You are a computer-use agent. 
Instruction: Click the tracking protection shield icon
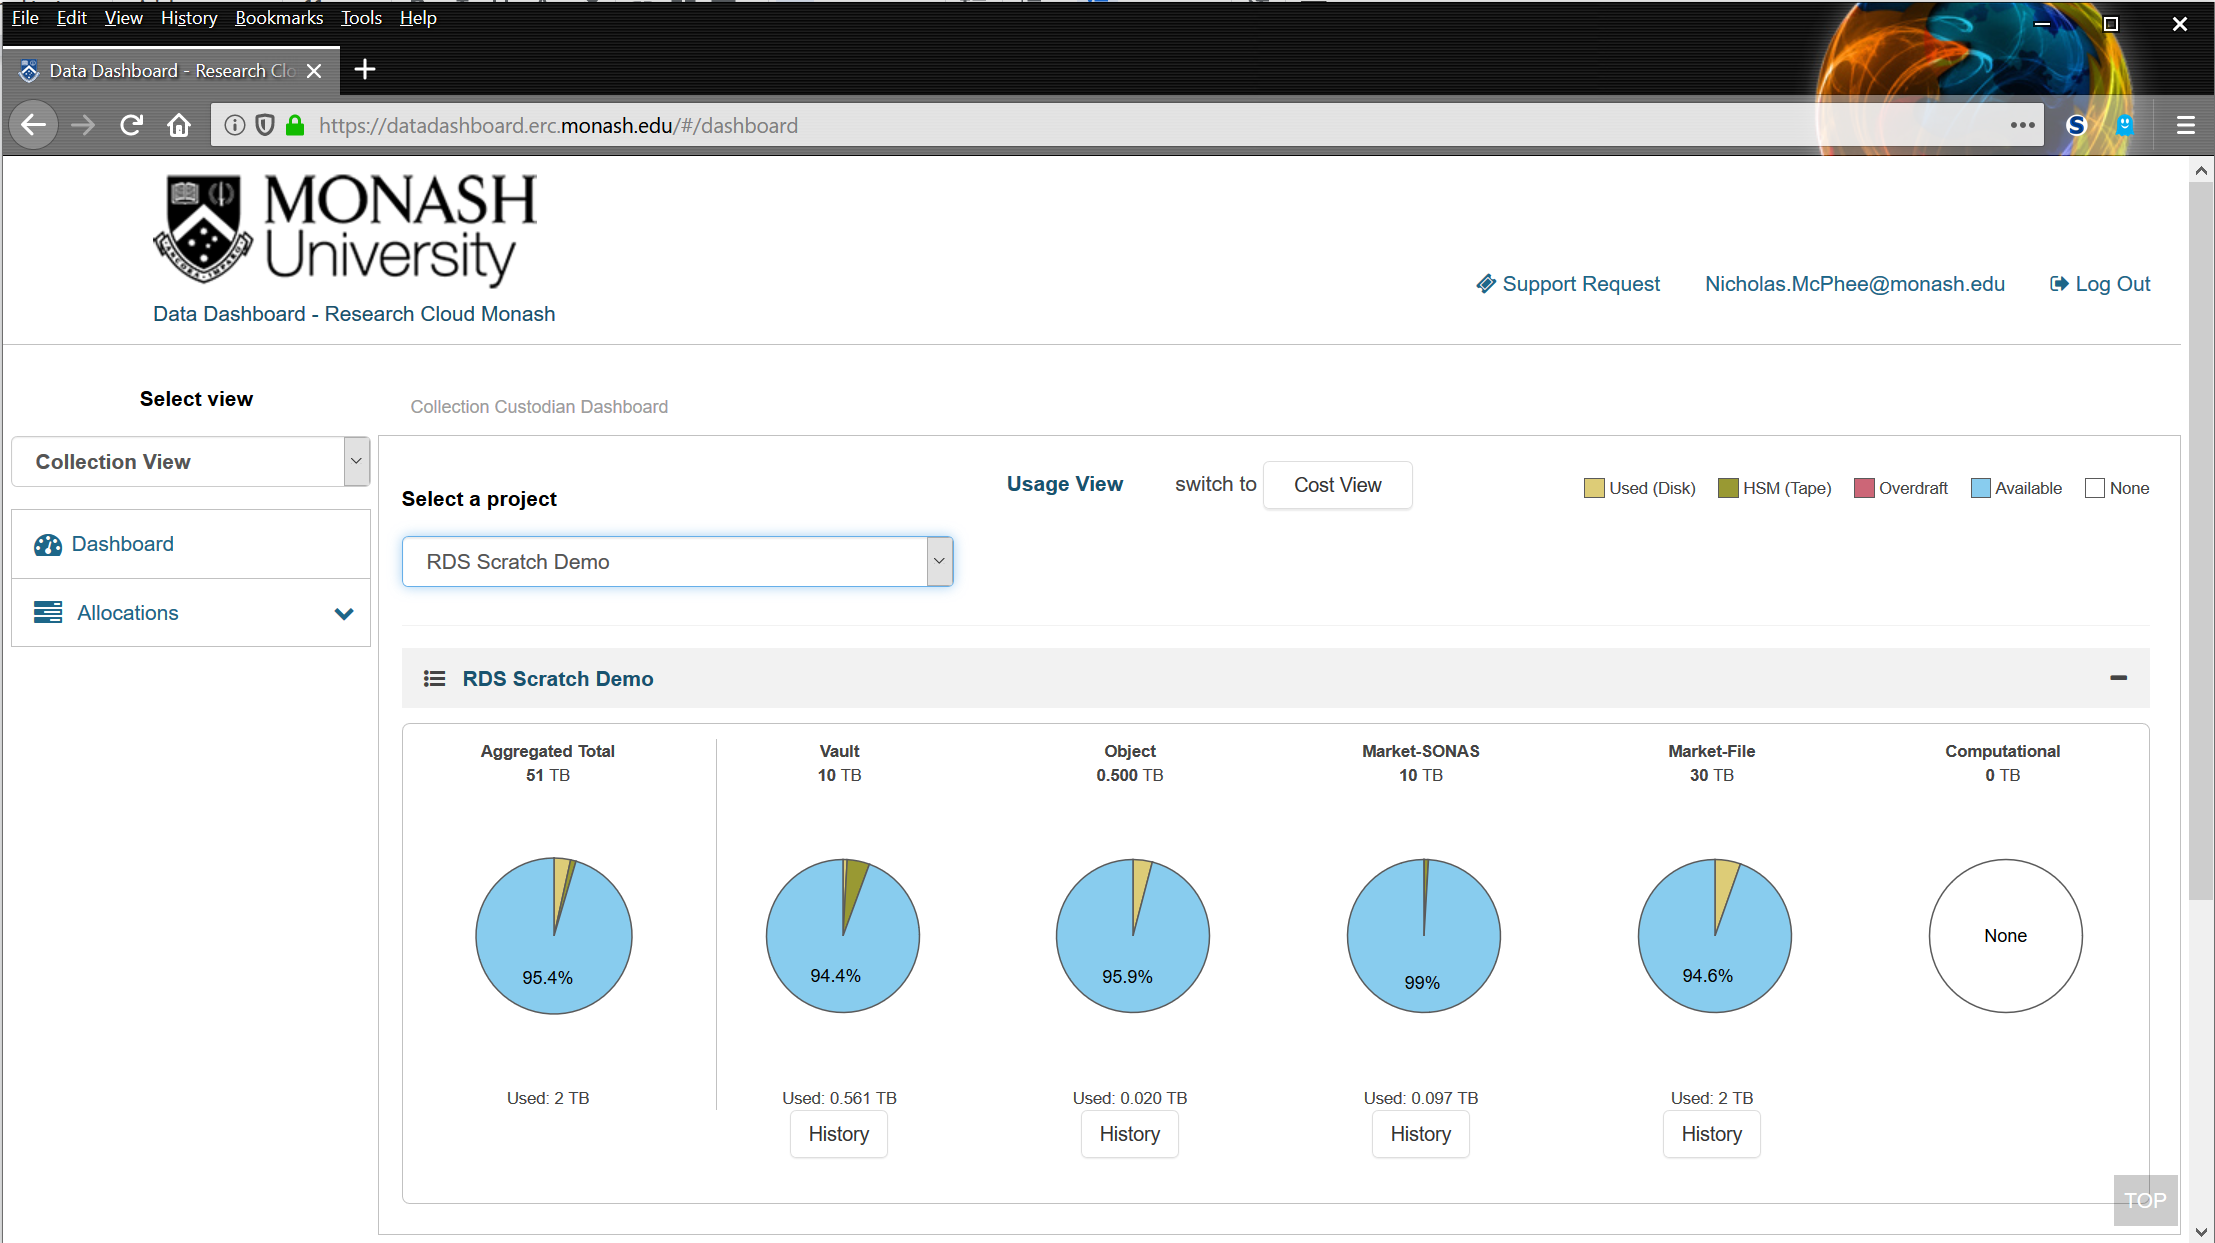(265, 125)
